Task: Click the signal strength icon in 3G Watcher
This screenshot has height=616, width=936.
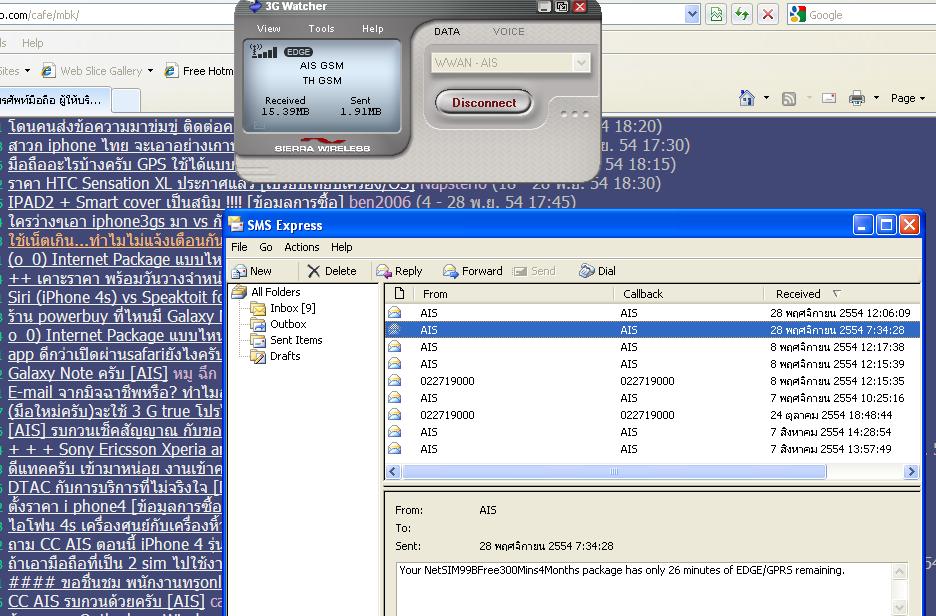Action: [x=263, y=51]
